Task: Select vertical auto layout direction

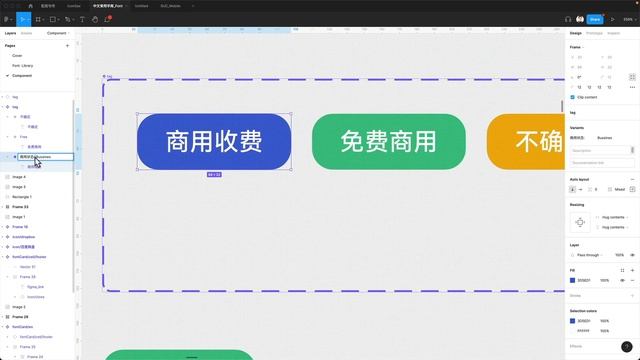Action: pyautogui.click(x=573, y=189)
